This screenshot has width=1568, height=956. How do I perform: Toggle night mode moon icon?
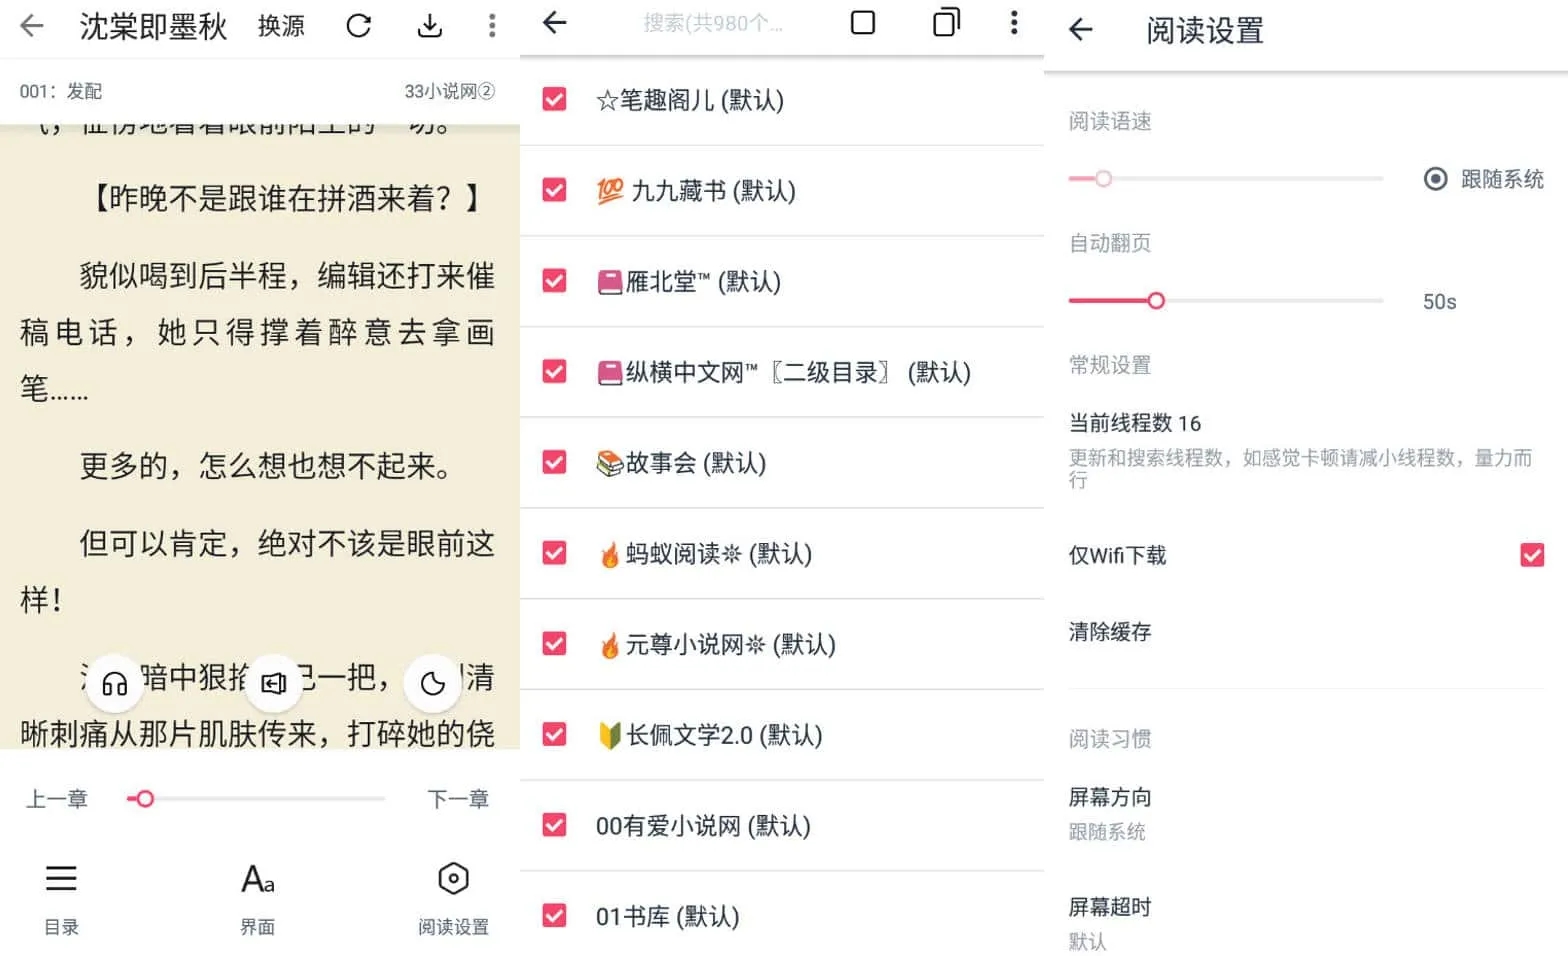point(432,683)
